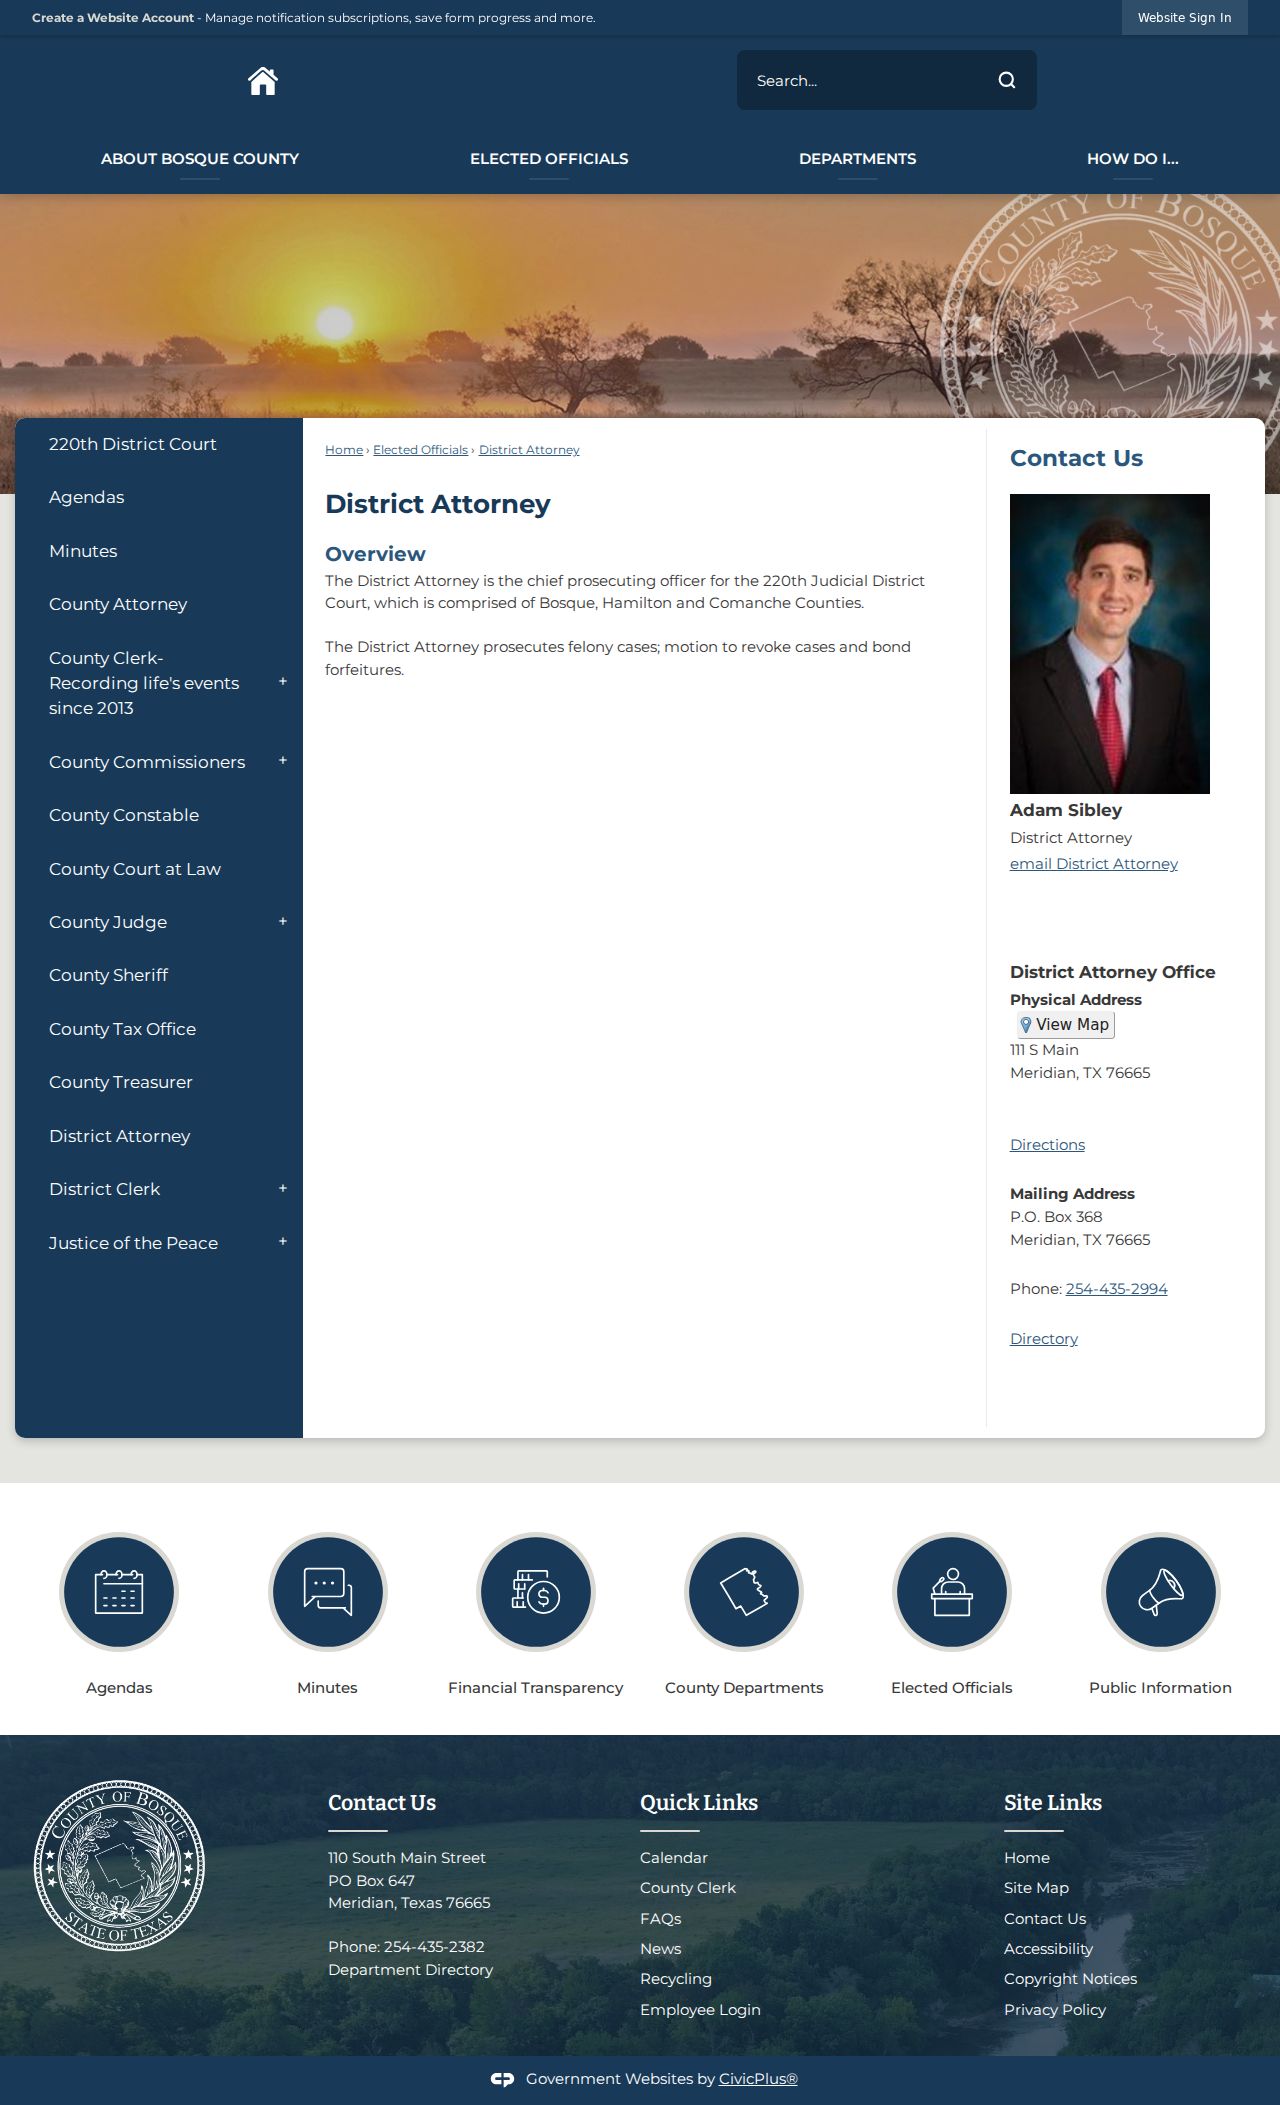Screen dimensions: 1280x2105
Task: Expand County Commissioners submenu
Action: [x=283, y=761]
